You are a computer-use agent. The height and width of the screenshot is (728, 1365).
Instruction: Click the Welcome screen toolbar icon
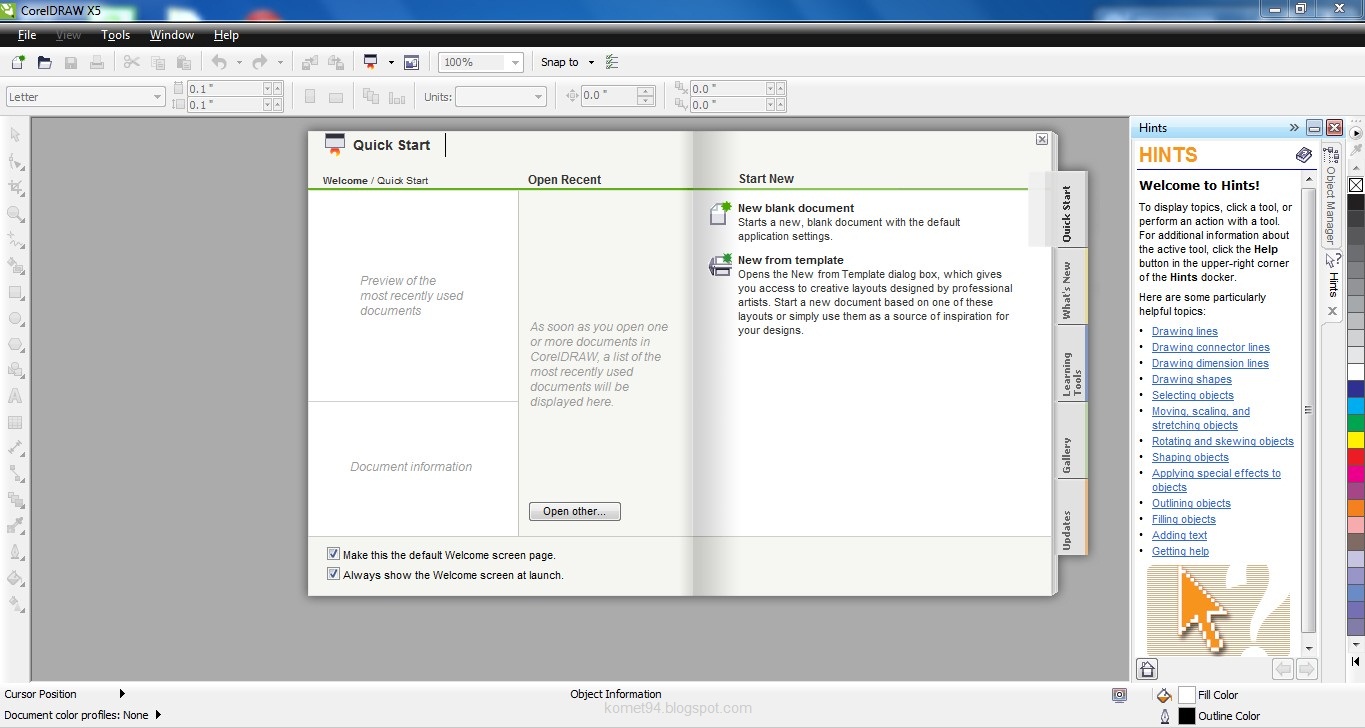coord(411,62)
